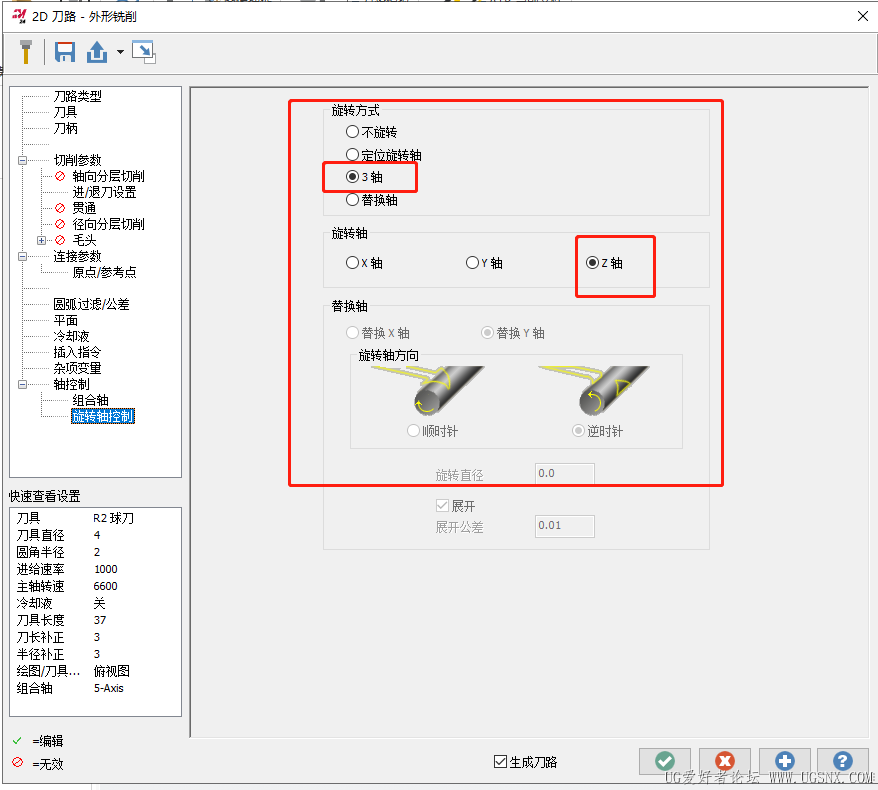Click the 6600 spindle speed value
878x790 pixels.
[105, 586]
